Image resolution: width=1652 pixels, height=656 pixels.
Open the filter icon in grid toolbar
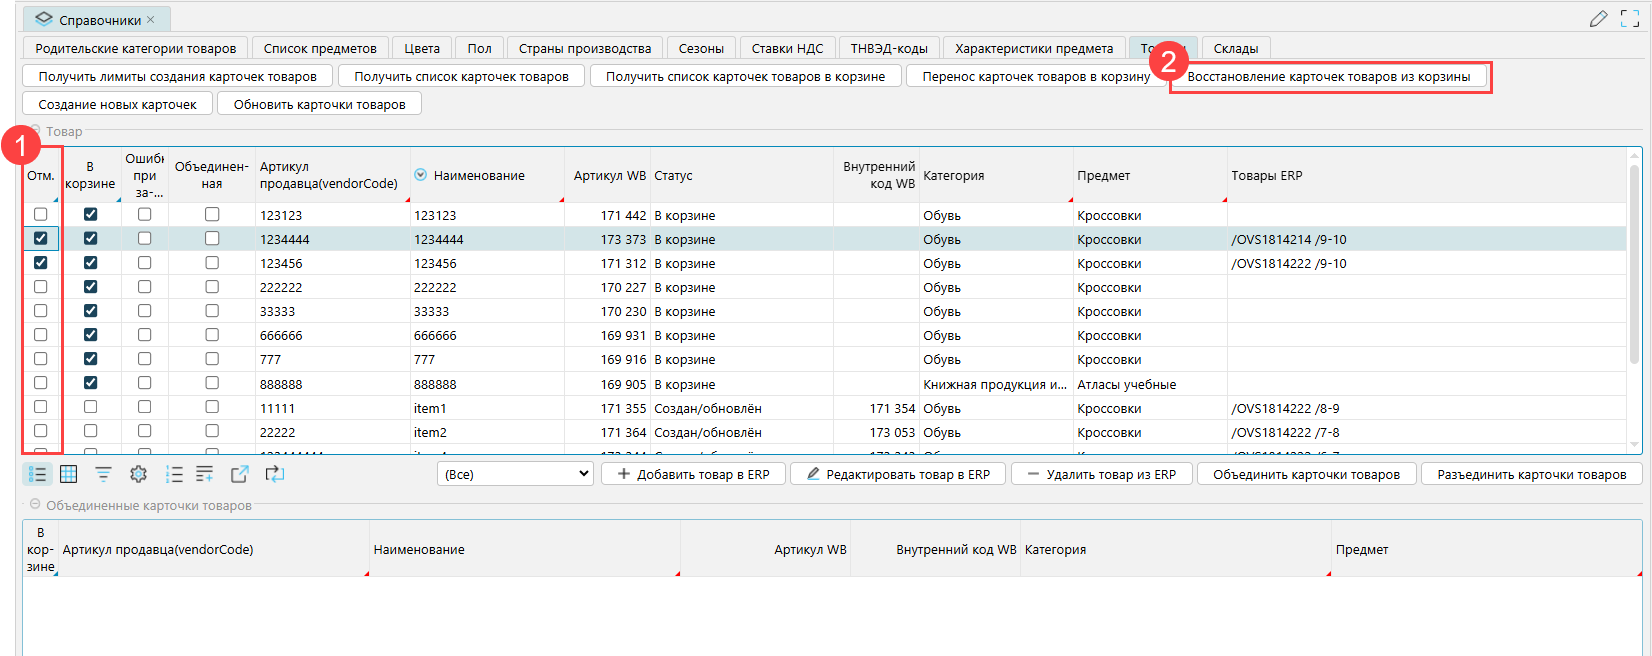103,474
